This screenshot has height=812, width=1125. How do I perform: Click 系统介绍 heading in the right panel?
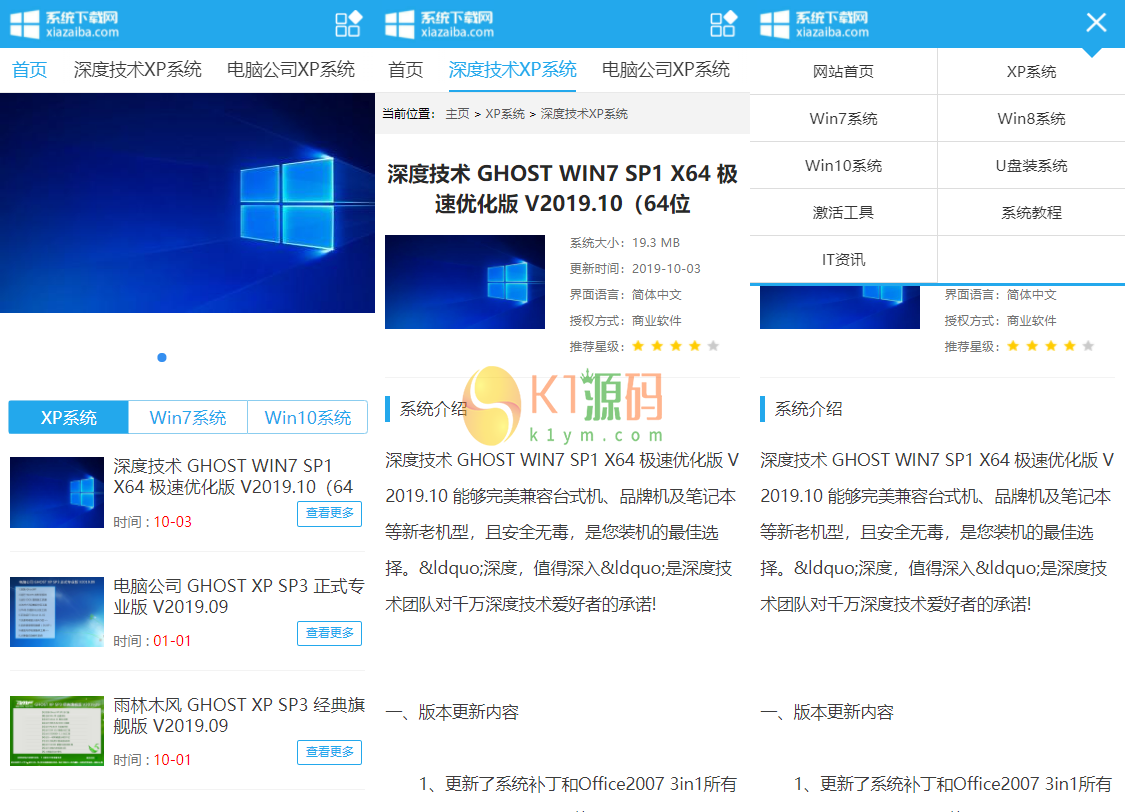click(809, 409)
